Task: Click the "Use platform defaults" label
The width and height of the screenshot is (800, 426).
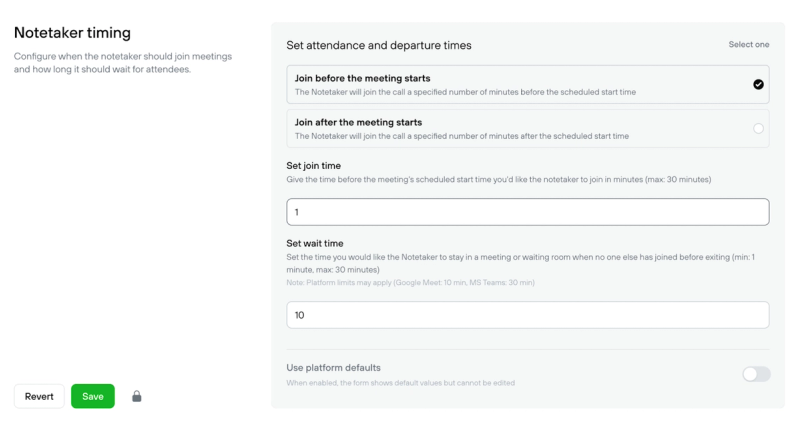Action: 333,367
